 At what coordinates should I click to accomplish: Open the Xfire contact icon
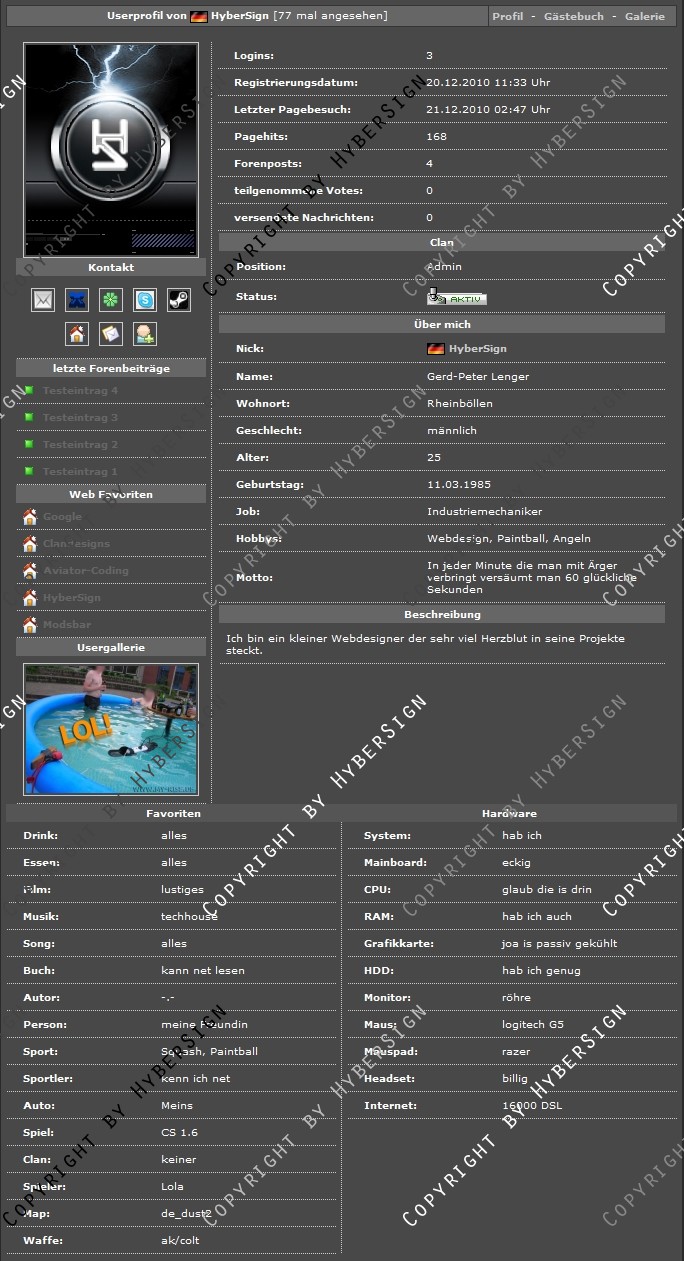click(x=77, y=299)
